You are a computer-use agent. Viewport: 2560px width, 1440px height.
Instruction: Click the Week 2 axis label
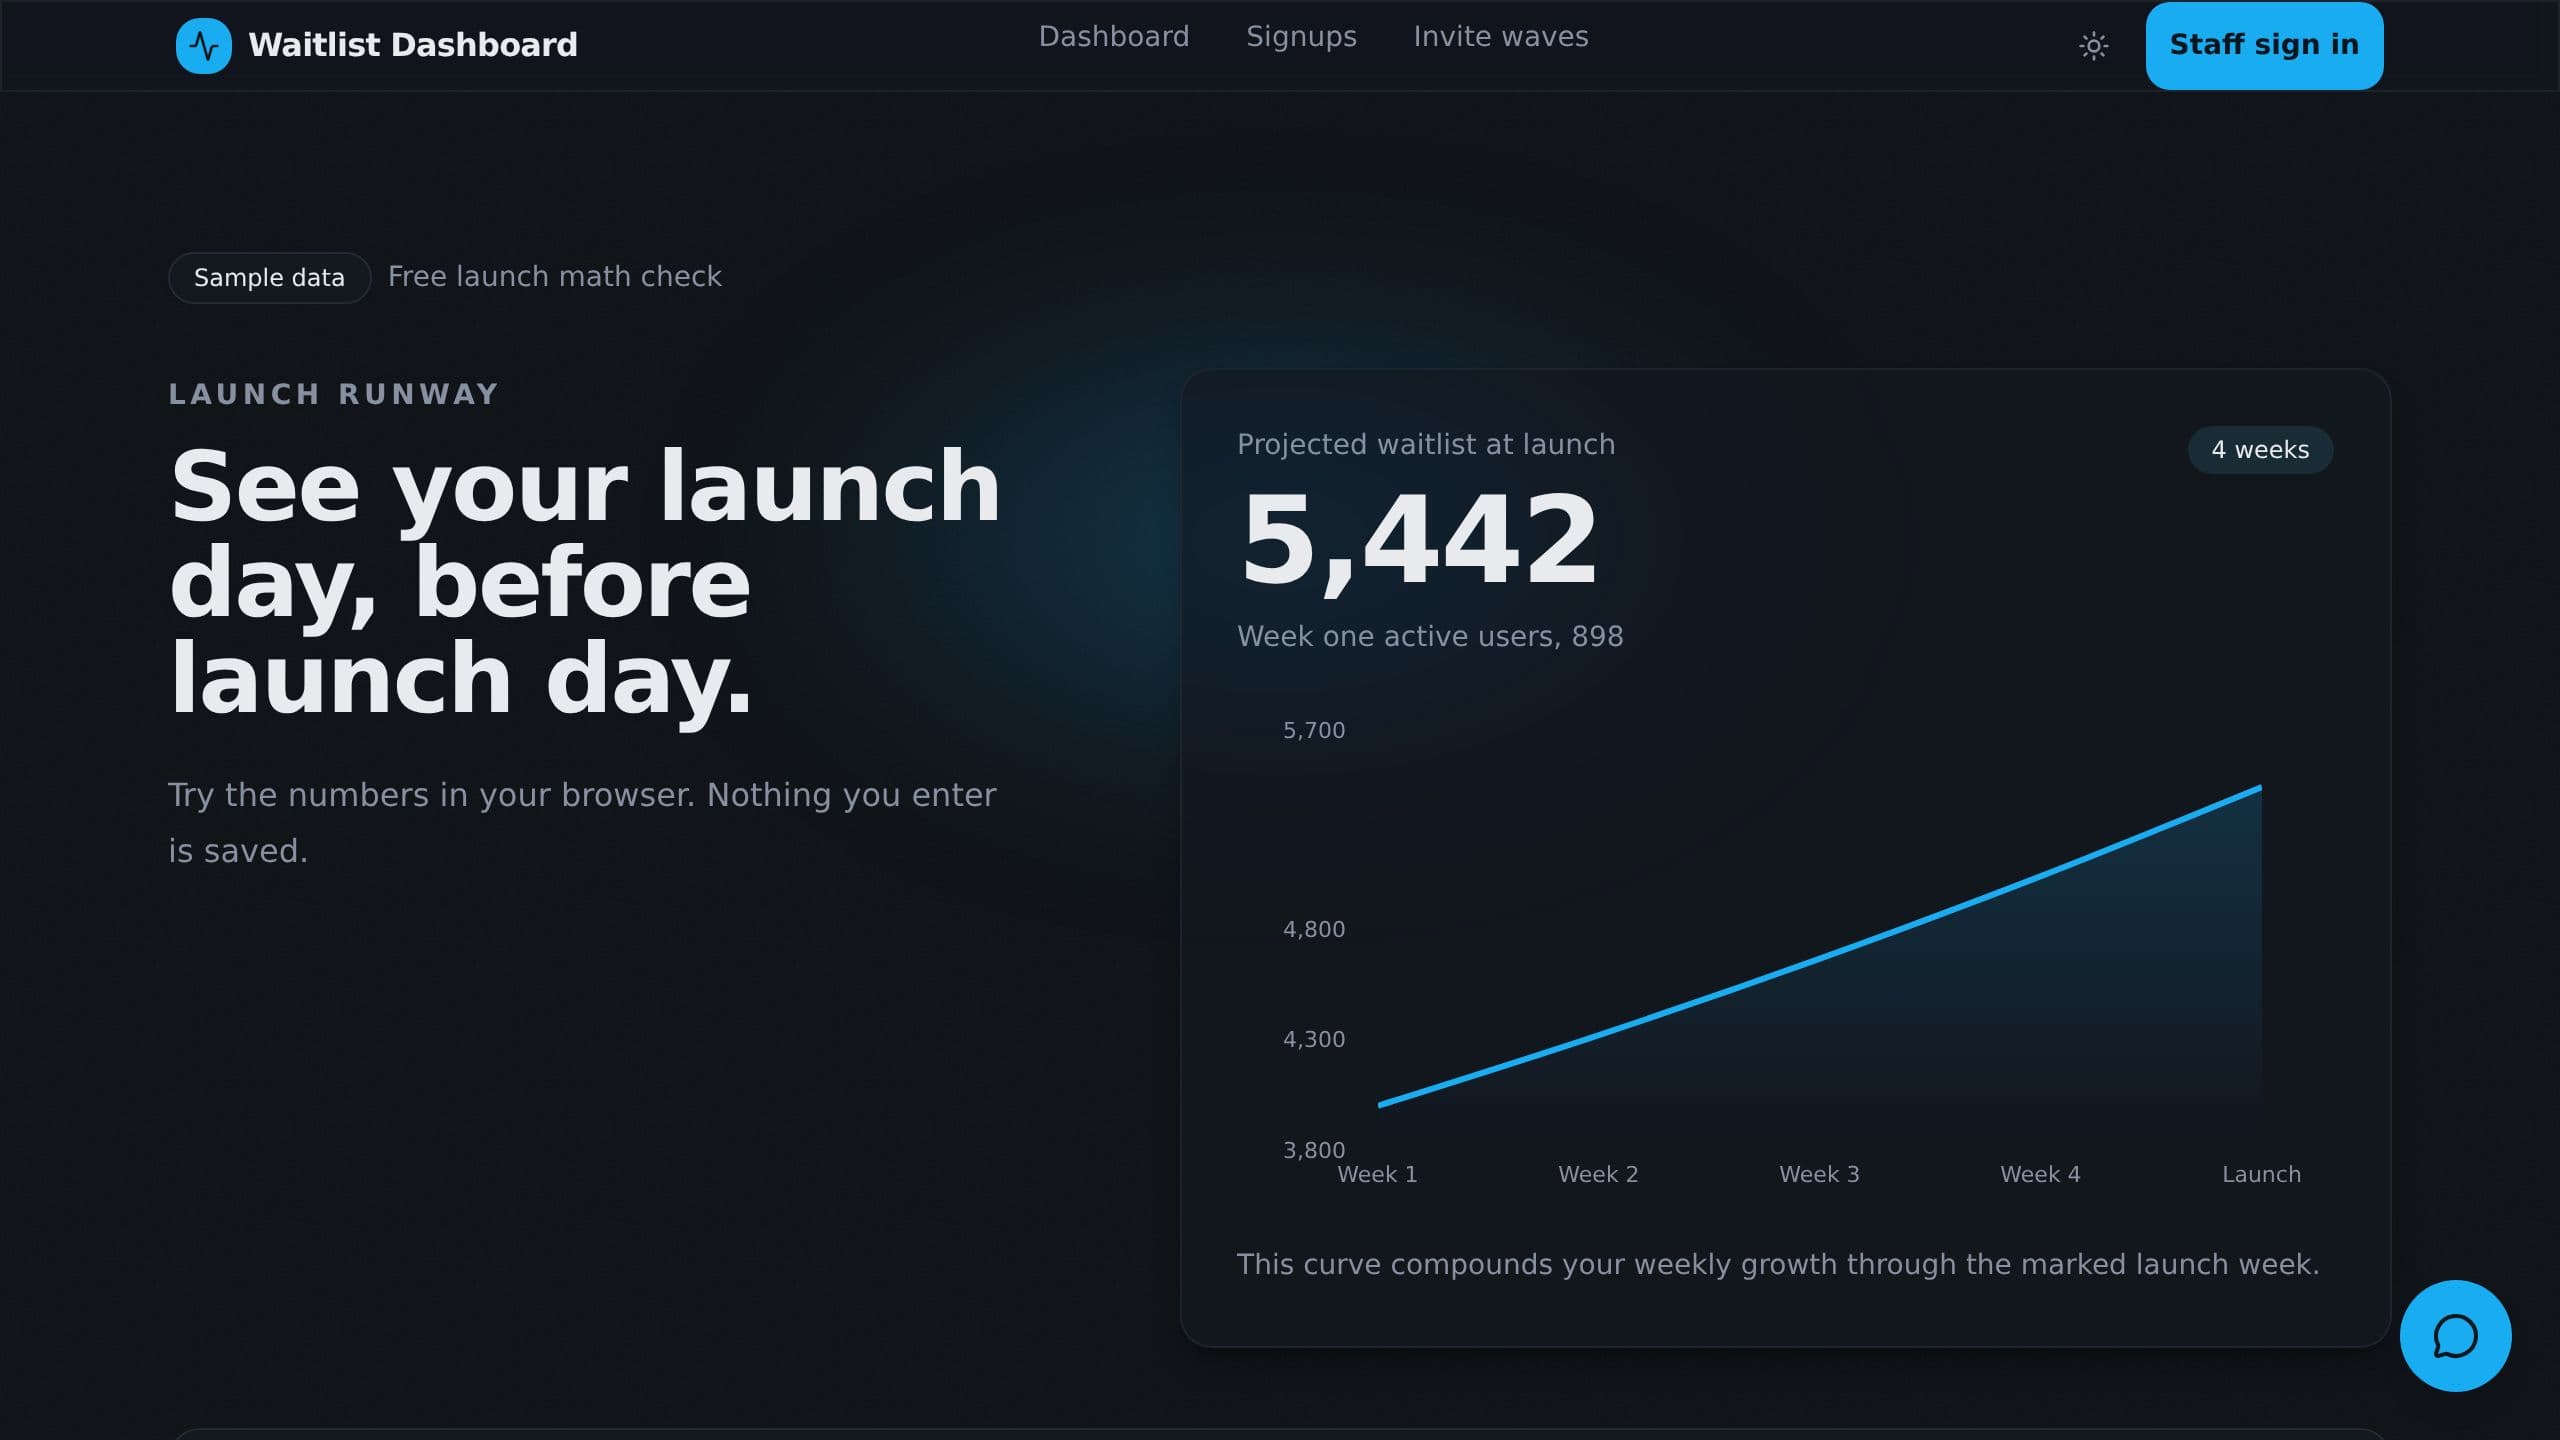(1598, 1175)
